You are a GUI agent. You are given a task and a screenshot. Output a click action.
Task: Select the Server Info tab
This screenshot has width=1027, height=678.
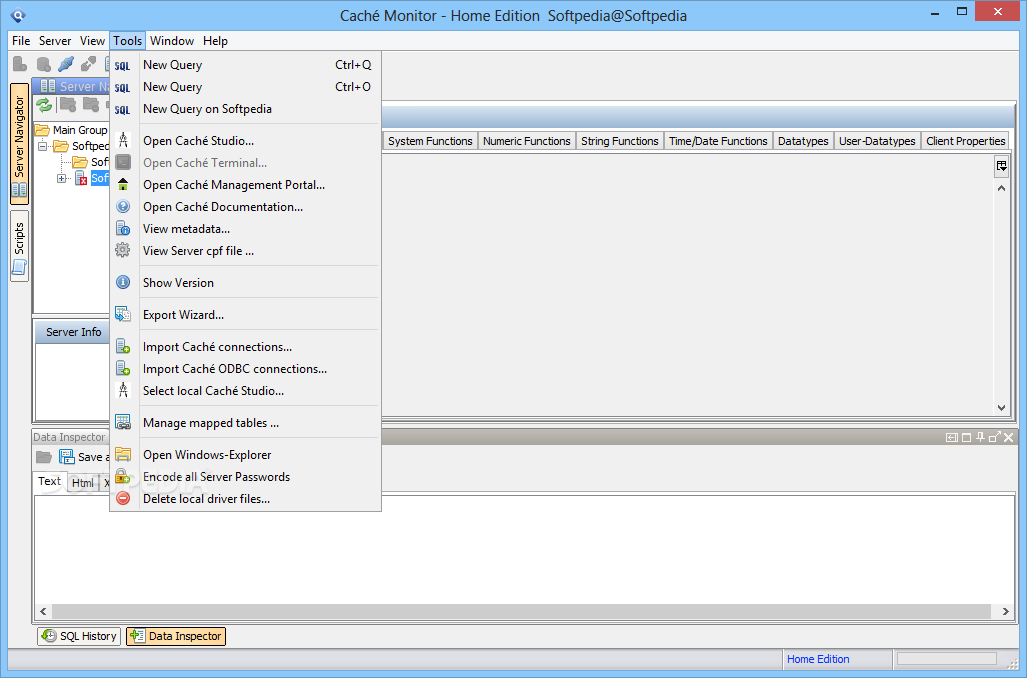[x=73, y=332]
